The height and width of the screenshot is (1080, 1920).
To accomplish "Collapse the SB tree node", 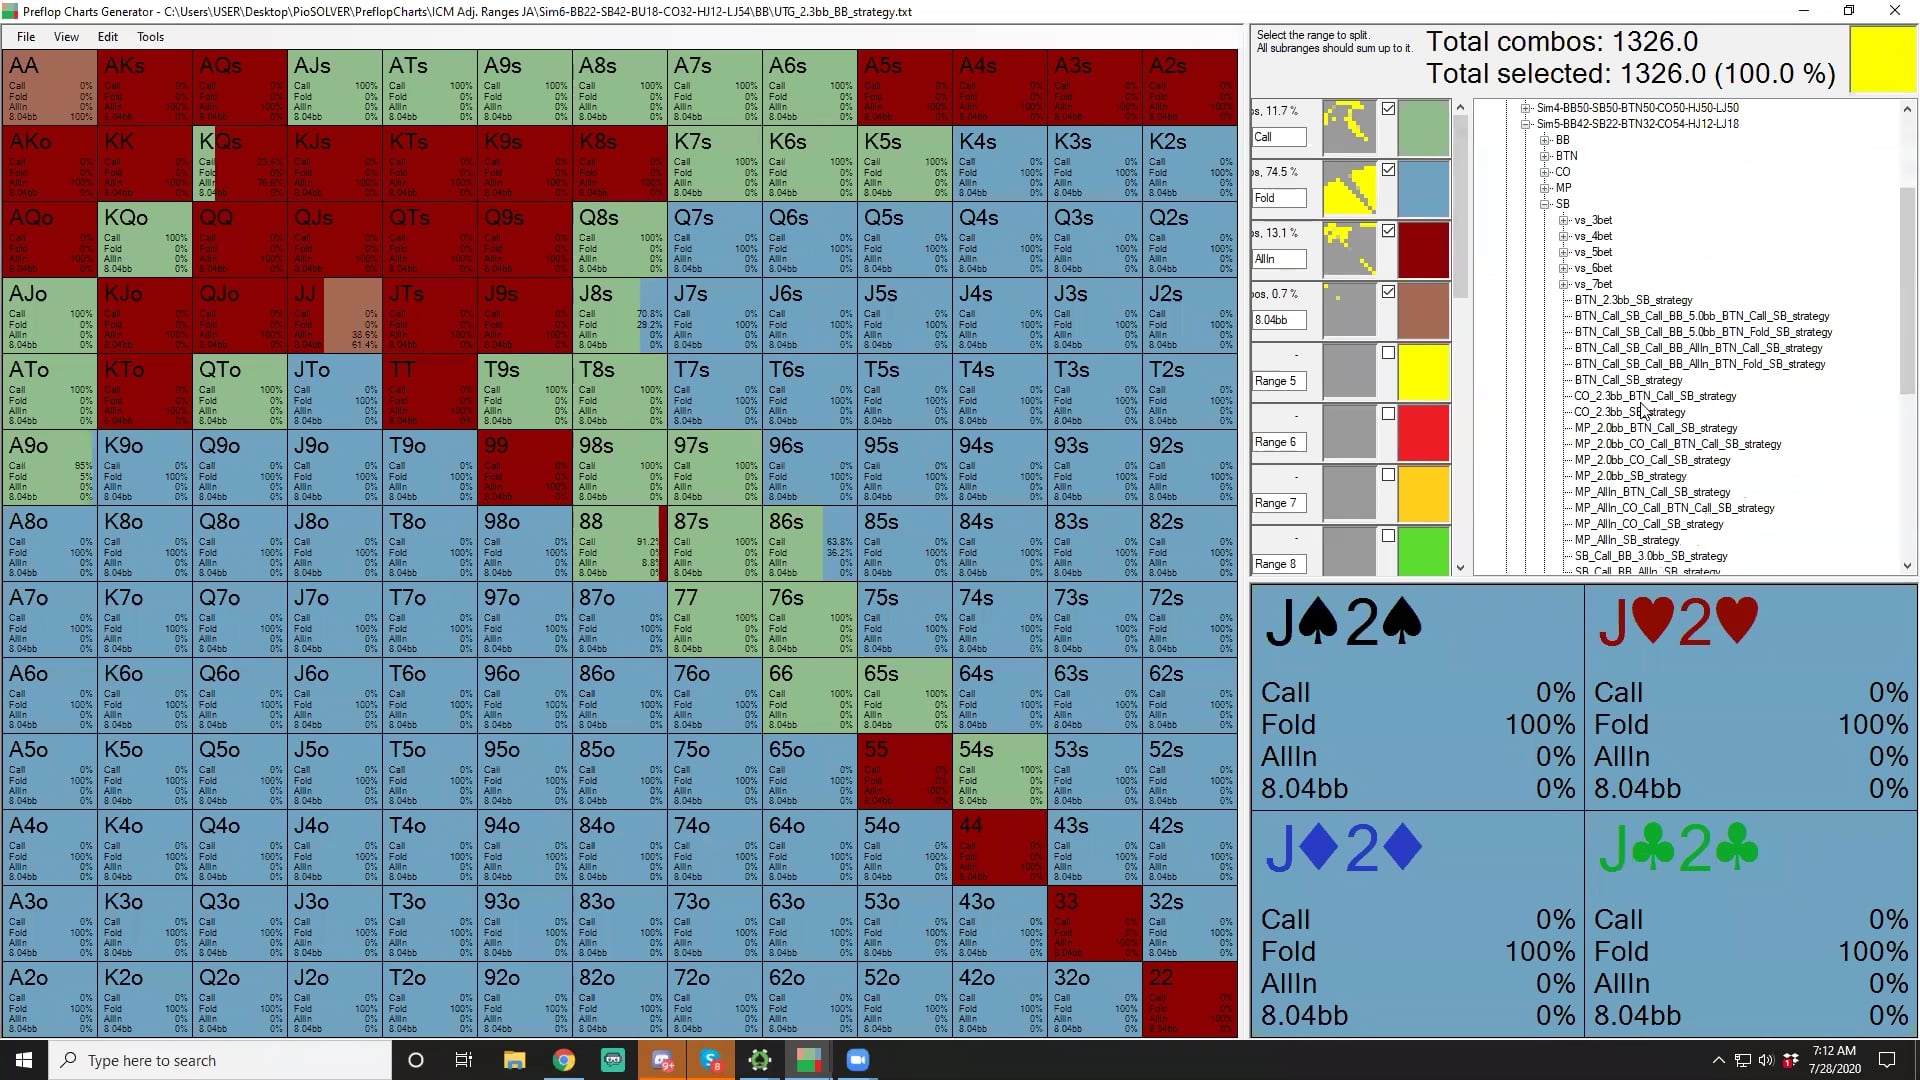I will [1545, 204].
